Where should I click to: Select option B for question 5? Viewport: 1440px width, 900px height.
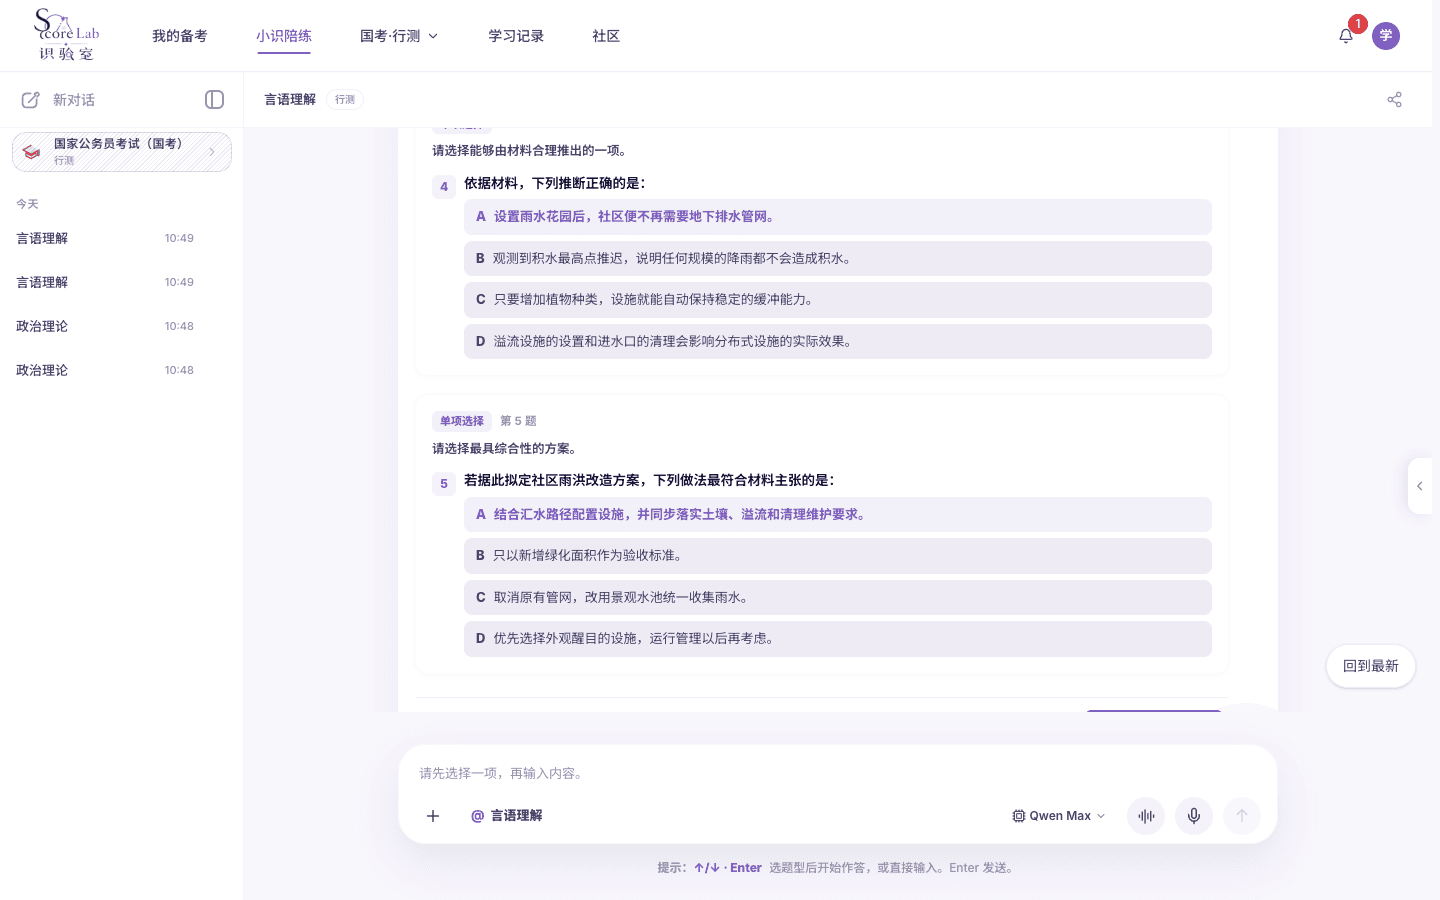point(838,556)
